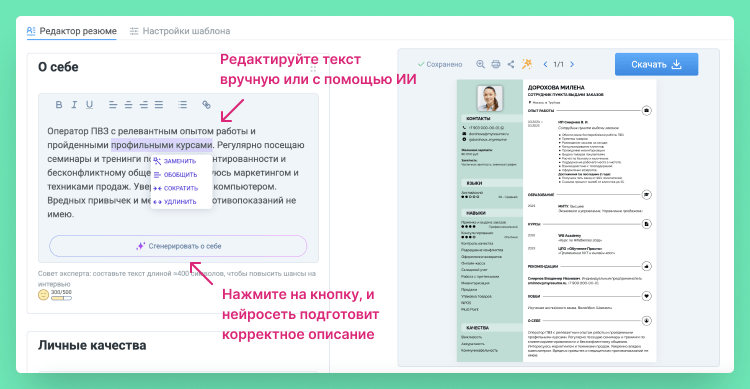
Task: Apply italic formatting to the text
Action: [x=74, y=104]
